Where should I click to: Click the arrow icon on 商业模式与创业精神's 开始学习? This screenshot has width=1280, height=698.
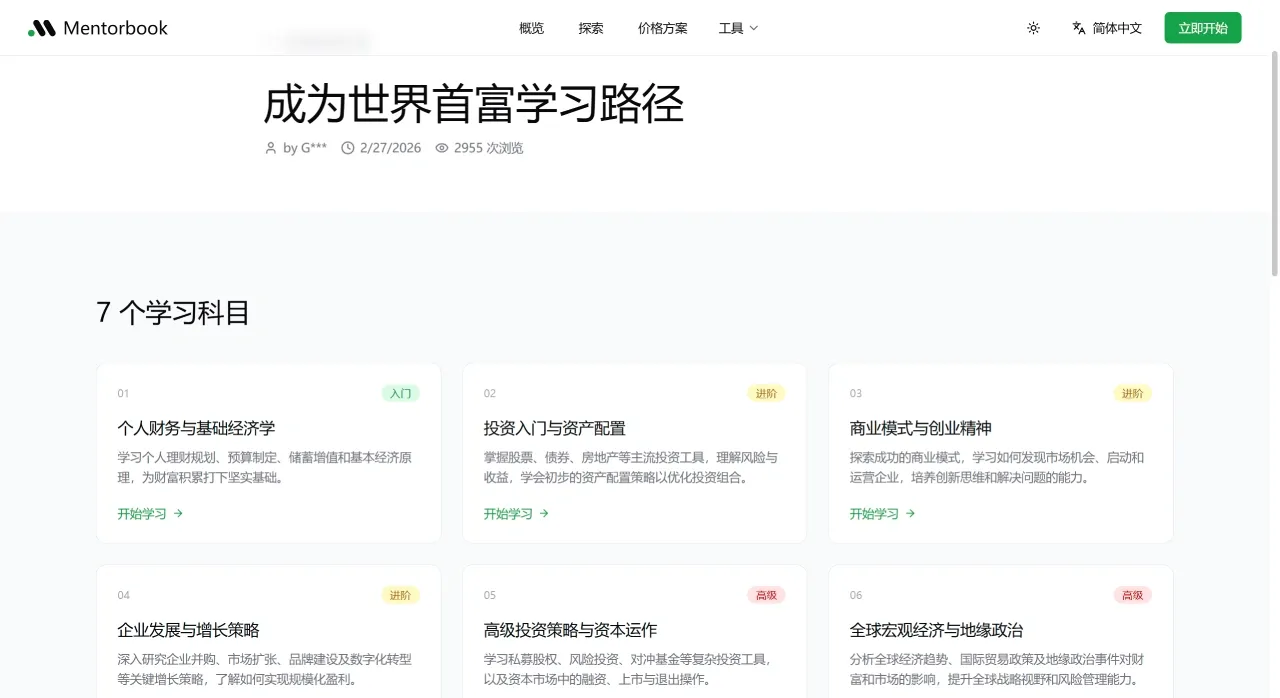(x=910, y=513)
